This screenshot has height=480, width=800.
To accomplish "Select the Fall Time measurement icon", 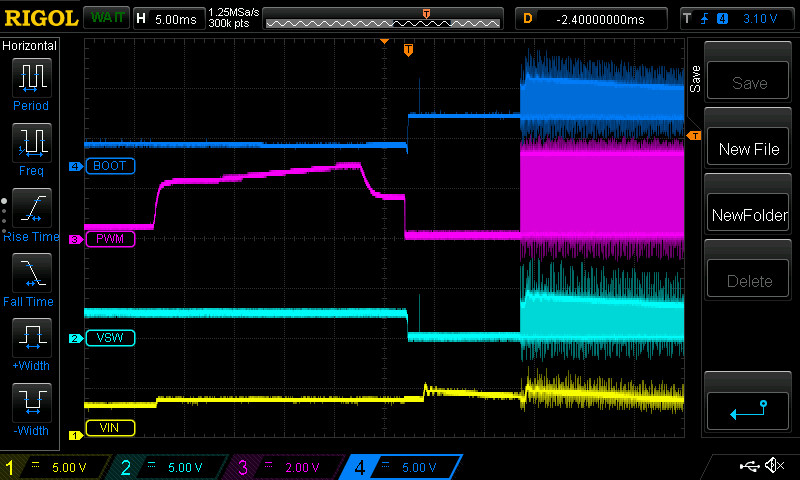I will coord(32,273).
